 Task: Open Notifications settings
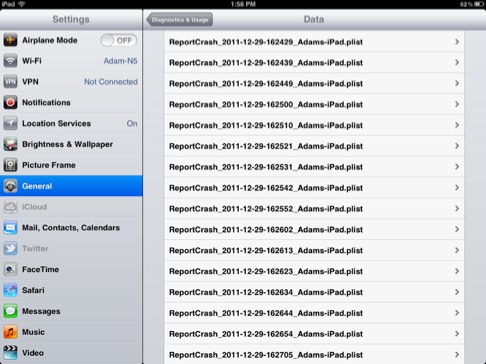point(71,103)
